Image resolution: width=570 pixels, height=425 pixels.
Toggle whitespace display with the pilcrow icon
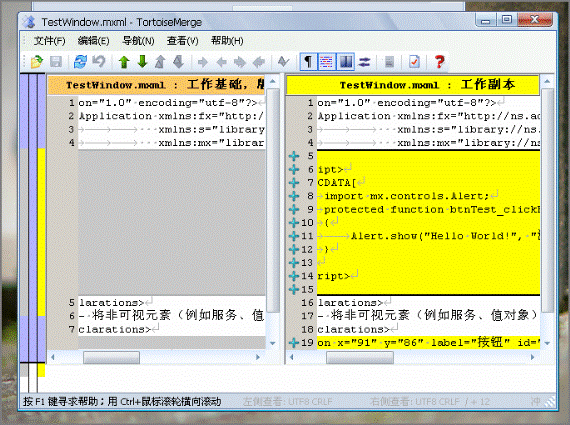click(x=308, y=62)
